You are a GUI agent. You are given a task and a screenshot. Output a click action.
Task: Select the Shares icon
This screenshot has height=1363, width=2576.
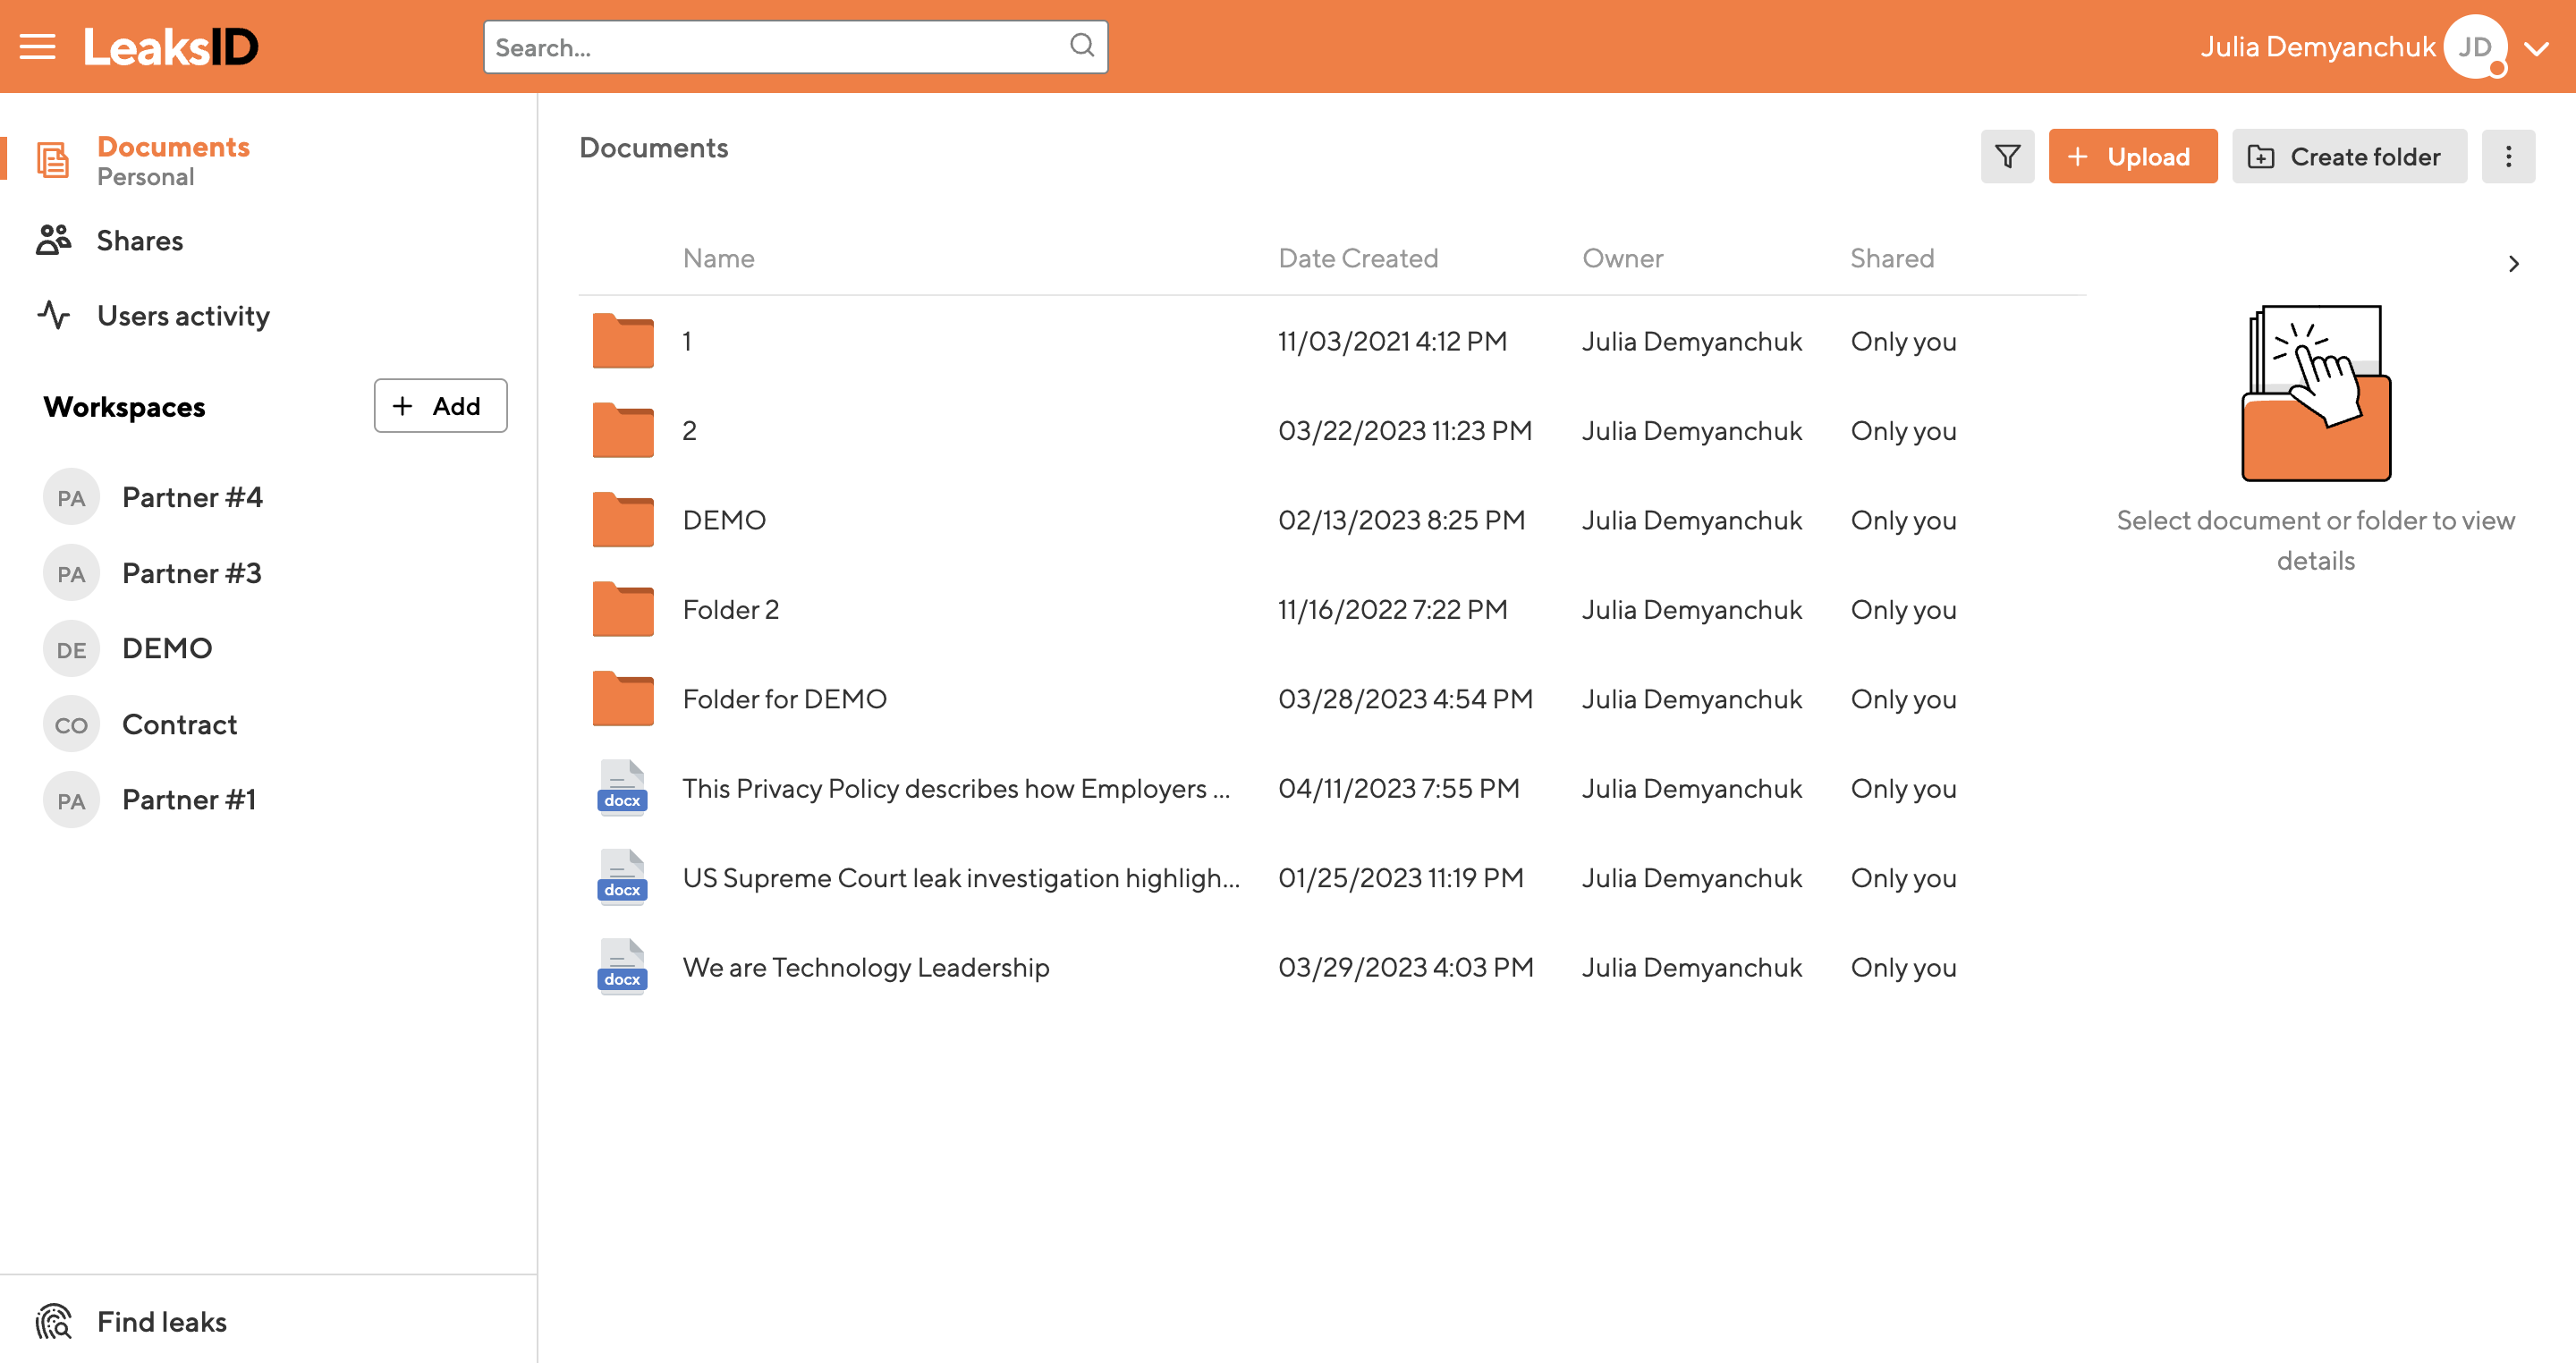tap(54, 240)
